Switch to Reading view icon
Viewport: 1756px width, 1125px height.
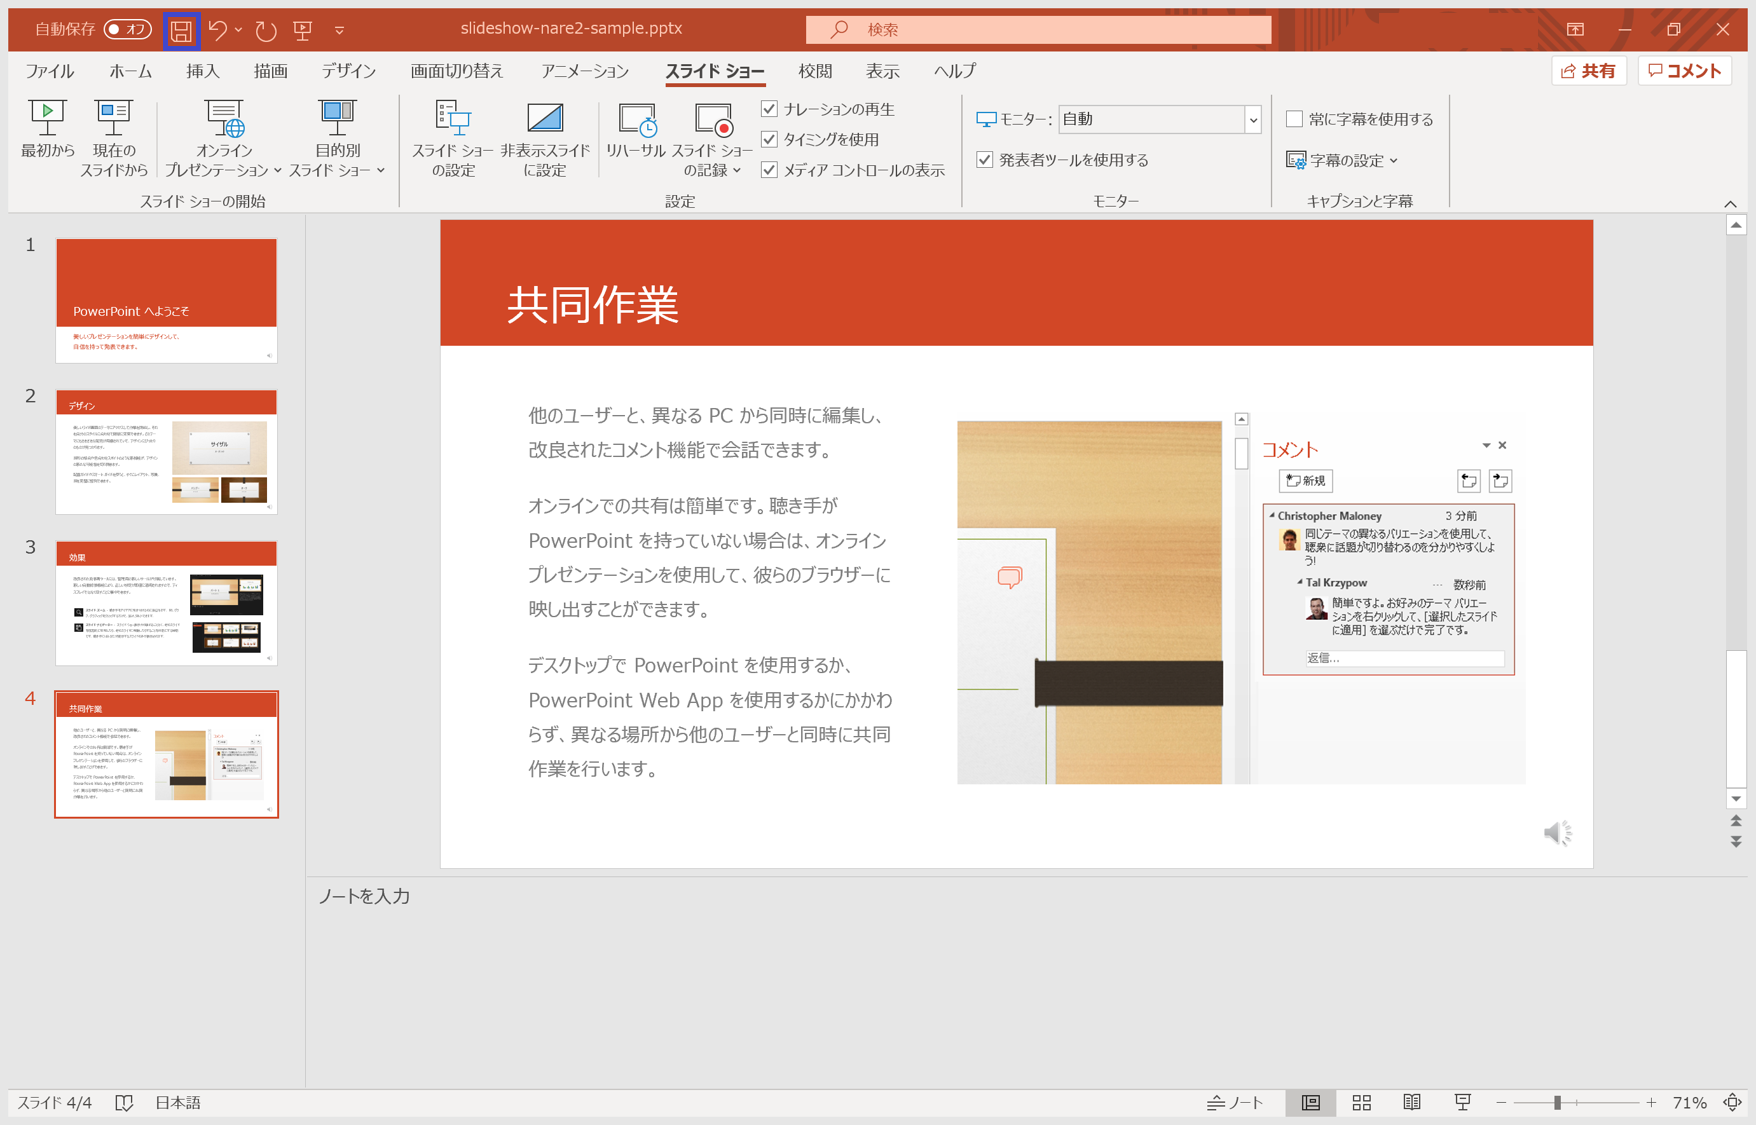1412,1102
